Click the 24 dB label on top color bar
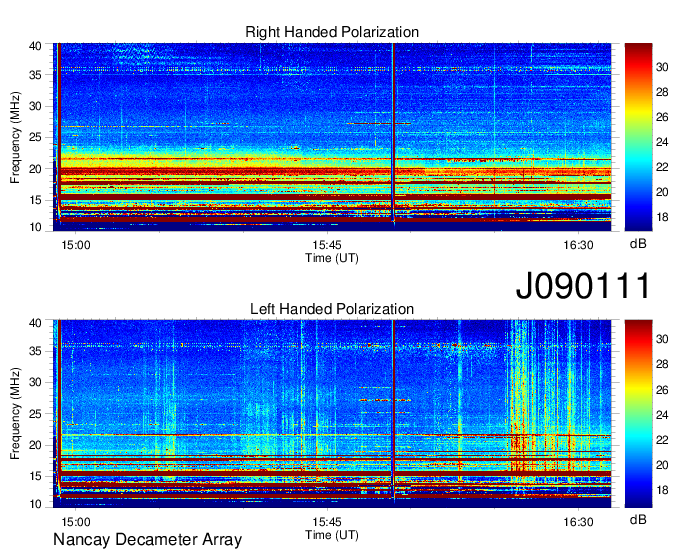Image resolution: width=680 pixels, height=552 pixels. [x=662, y=142]
